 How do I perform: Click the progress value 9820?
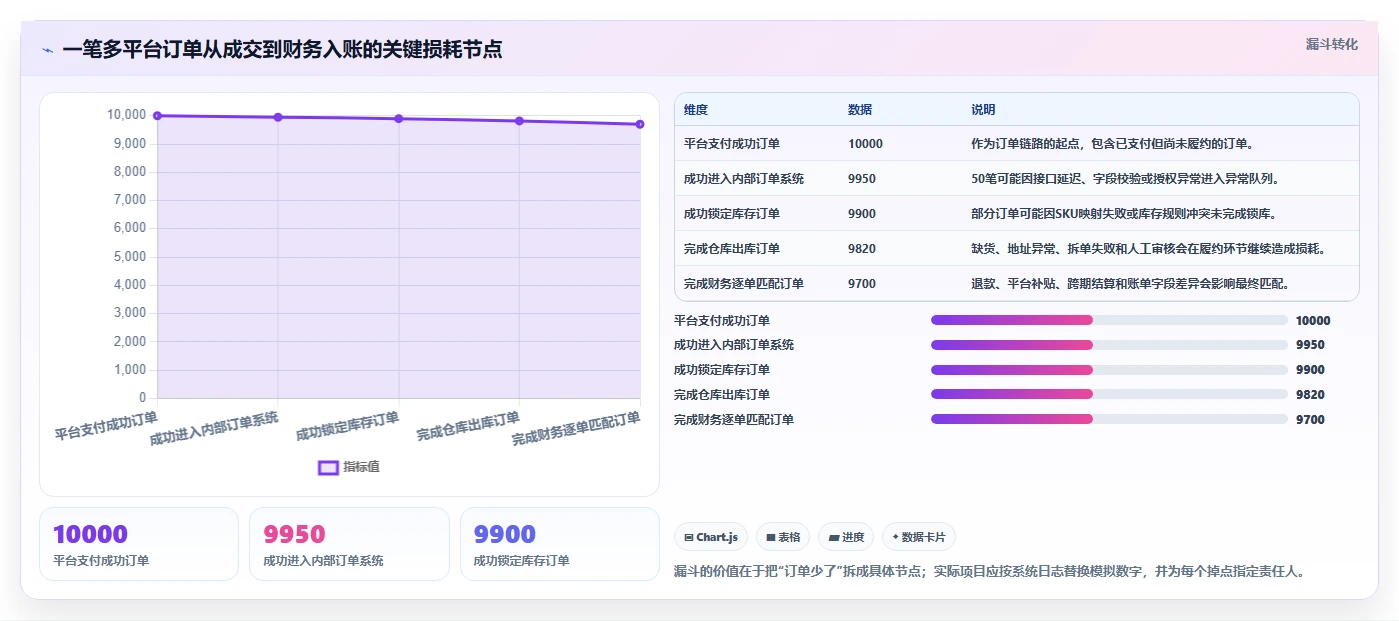(x=1310, y=395)
